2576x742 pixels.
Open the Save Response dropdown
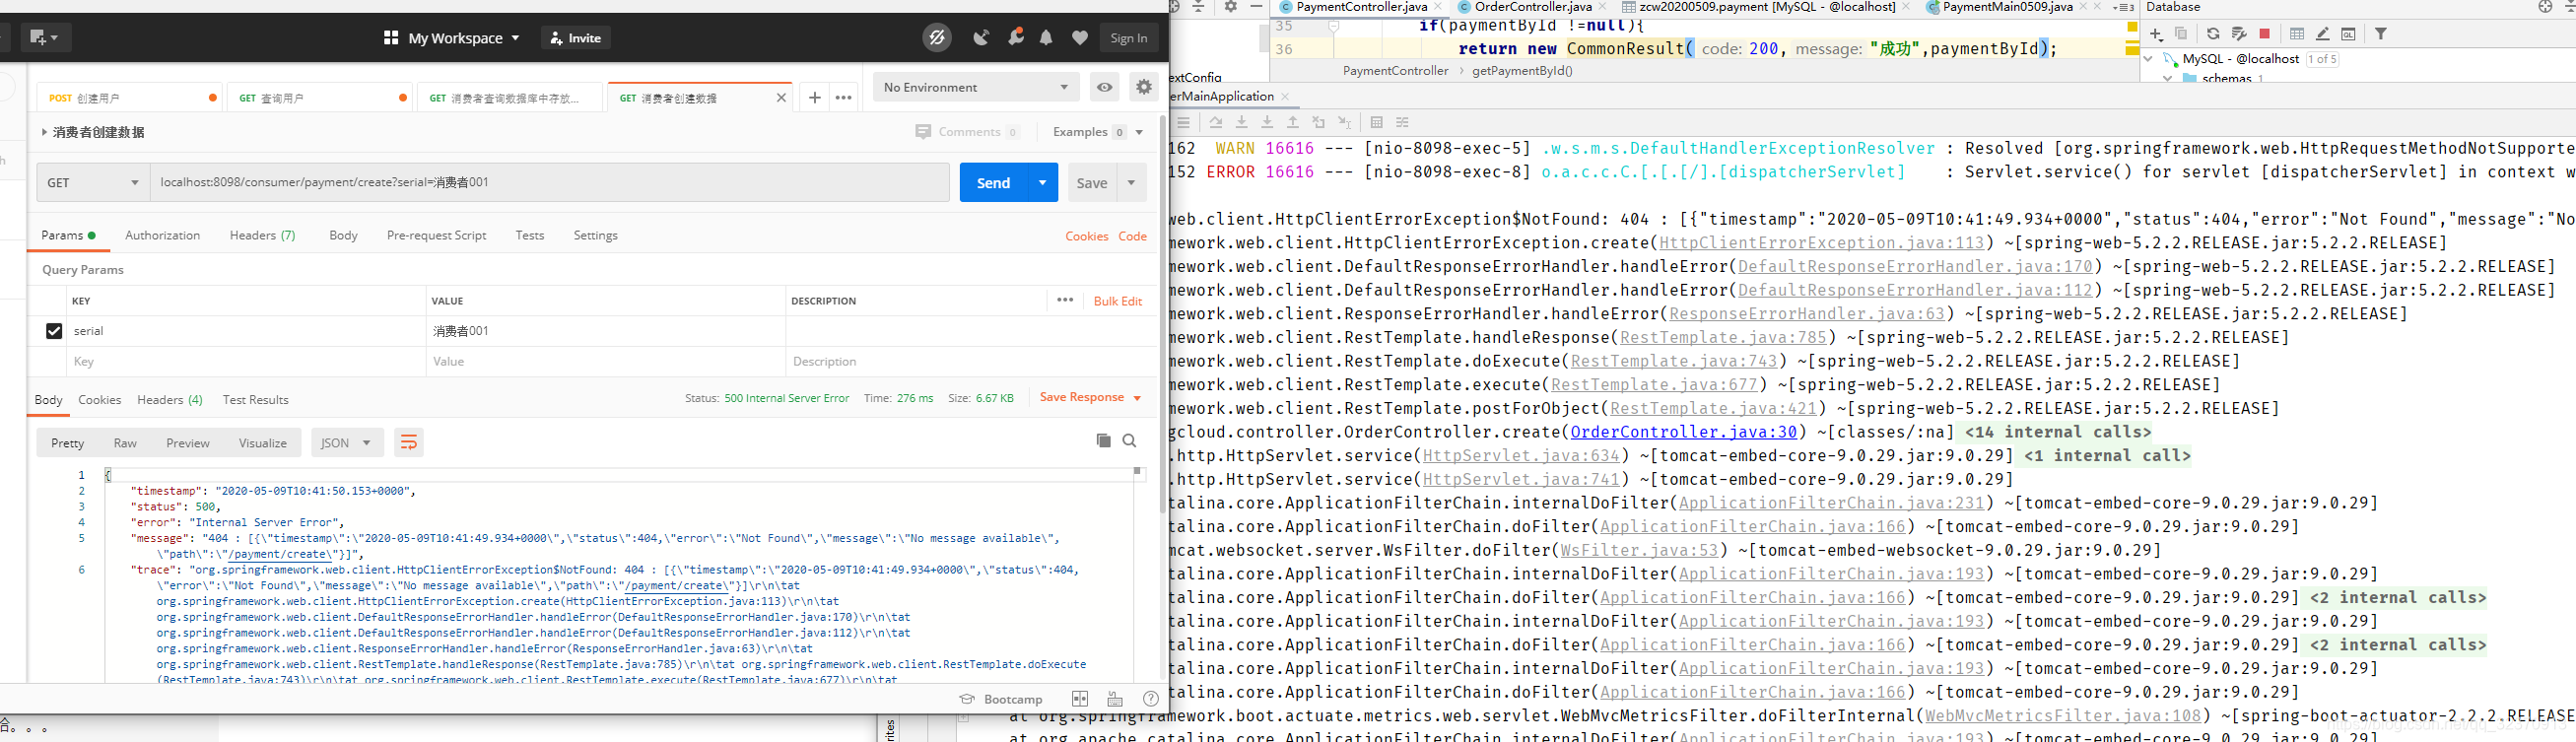(1090, 397)
